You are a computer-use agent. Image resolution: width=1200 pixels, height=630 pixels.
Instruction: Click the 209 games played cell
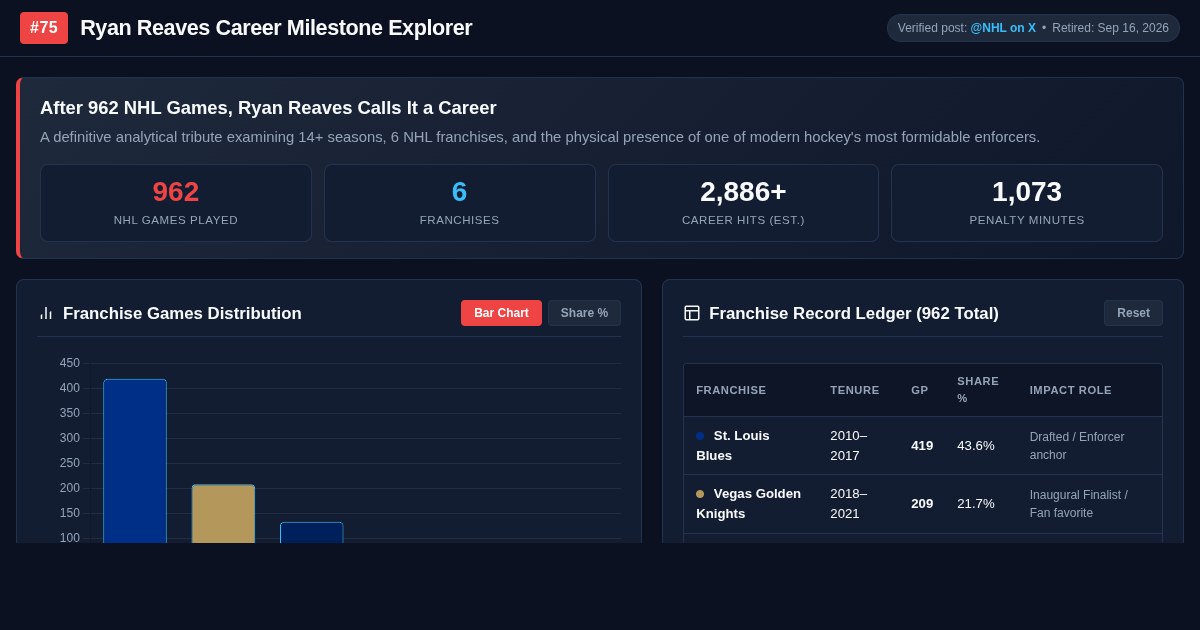(x=922, y=504)
